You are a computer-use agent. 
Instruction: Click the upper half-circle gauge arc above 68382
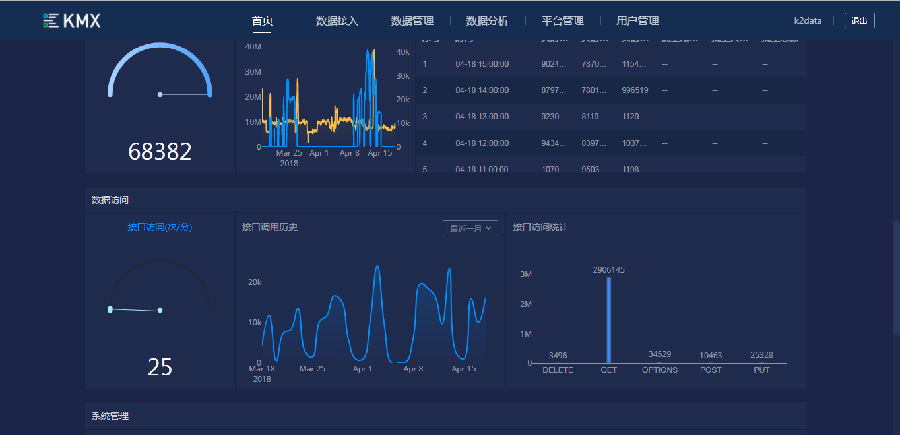[160, 67]
